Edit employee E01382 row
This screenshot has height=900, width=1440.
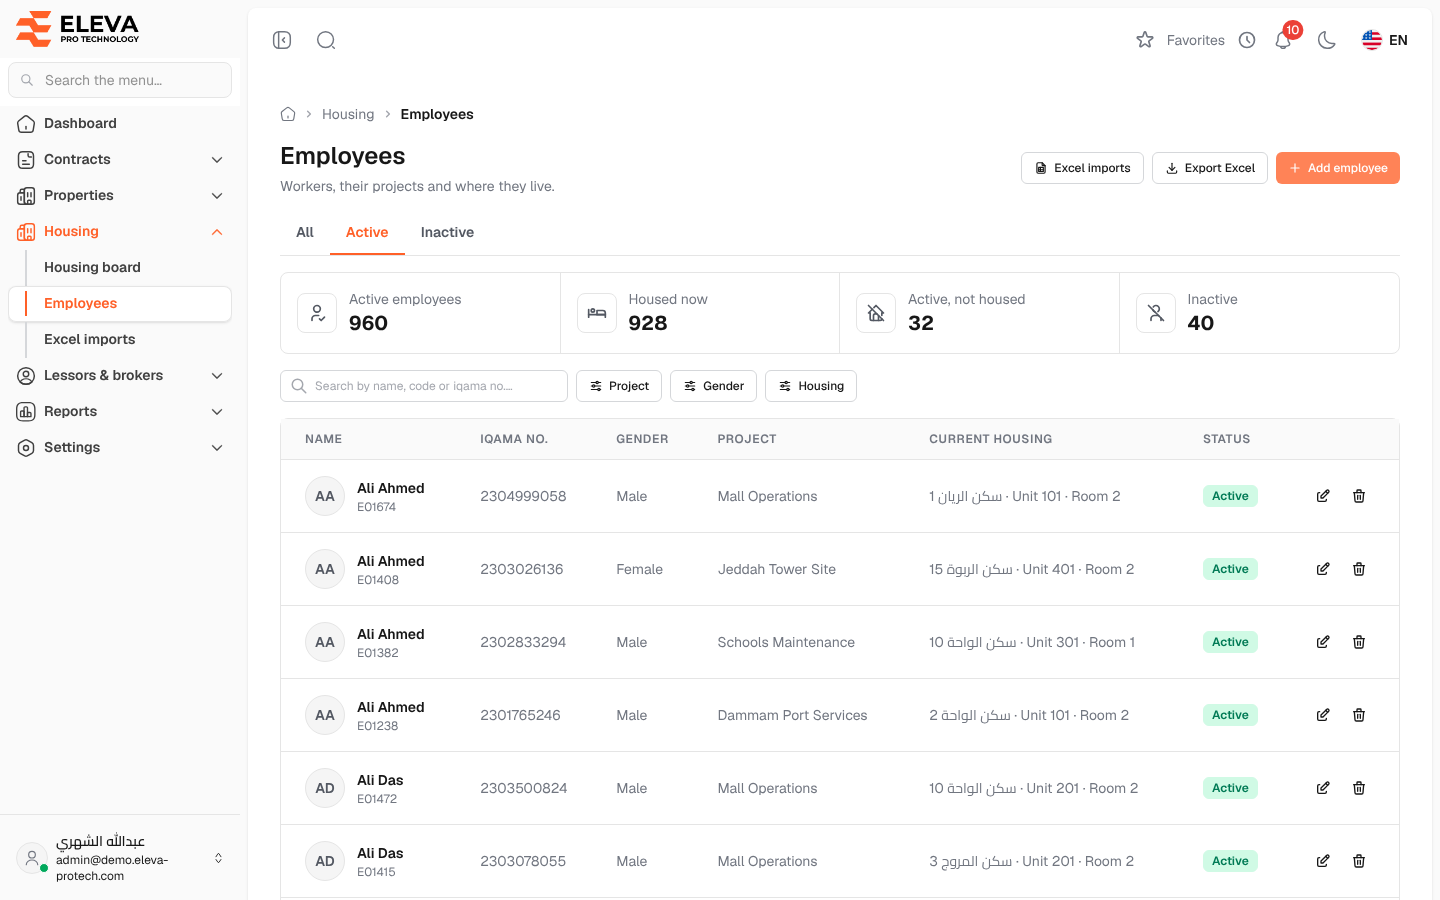1323,642
